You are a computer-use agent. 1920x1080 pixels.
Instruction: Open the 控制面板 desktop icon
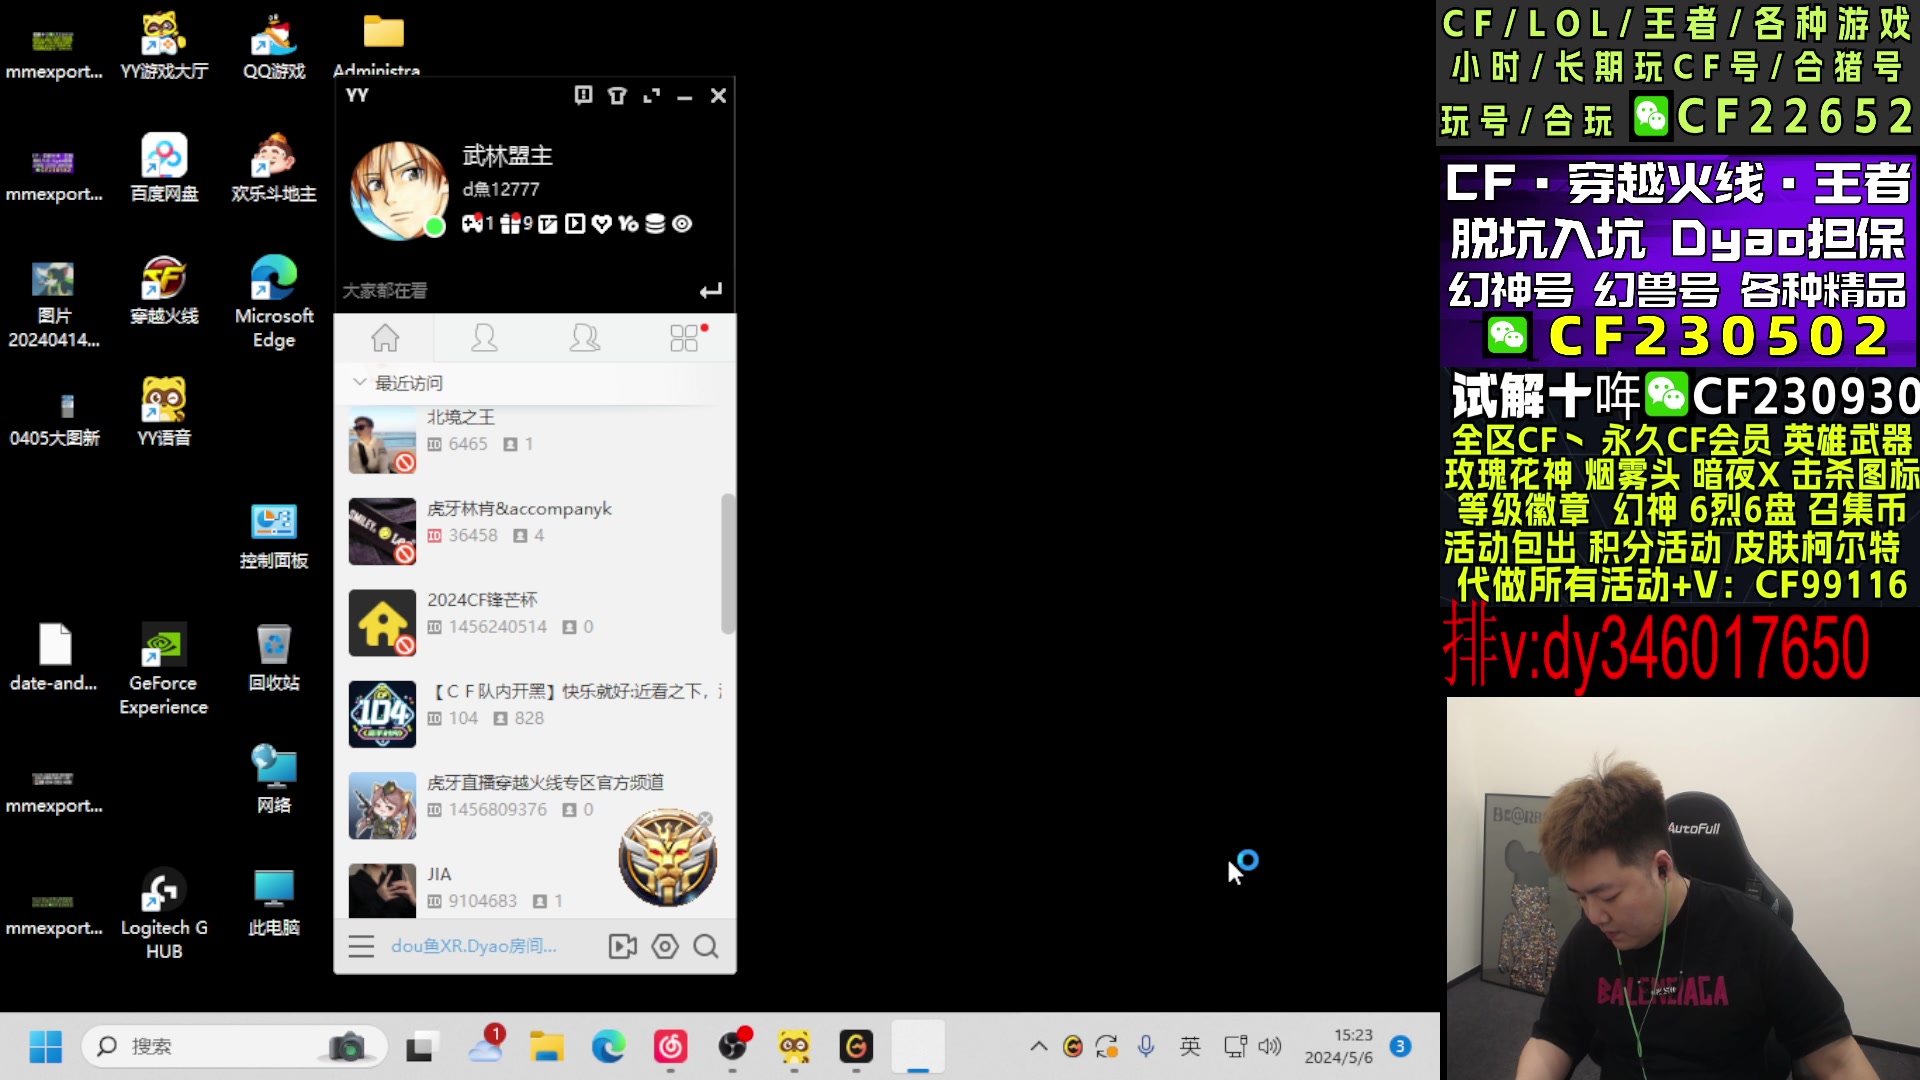click(274, 535)
